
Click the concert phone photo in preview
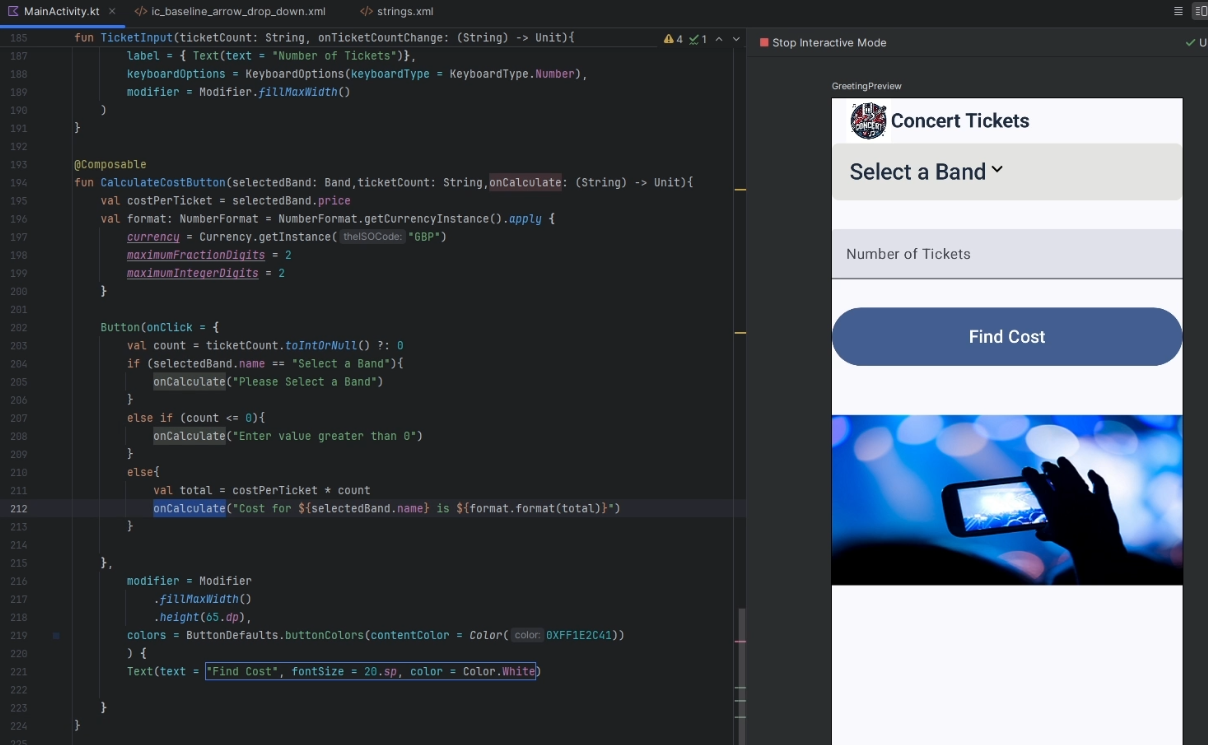(x=1007, y=500)
